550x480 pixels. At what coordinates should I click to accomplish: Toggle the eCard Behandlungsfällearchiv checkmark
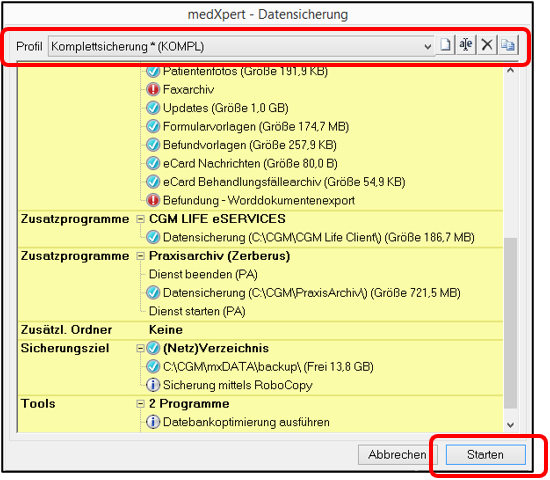coord(153,182)
